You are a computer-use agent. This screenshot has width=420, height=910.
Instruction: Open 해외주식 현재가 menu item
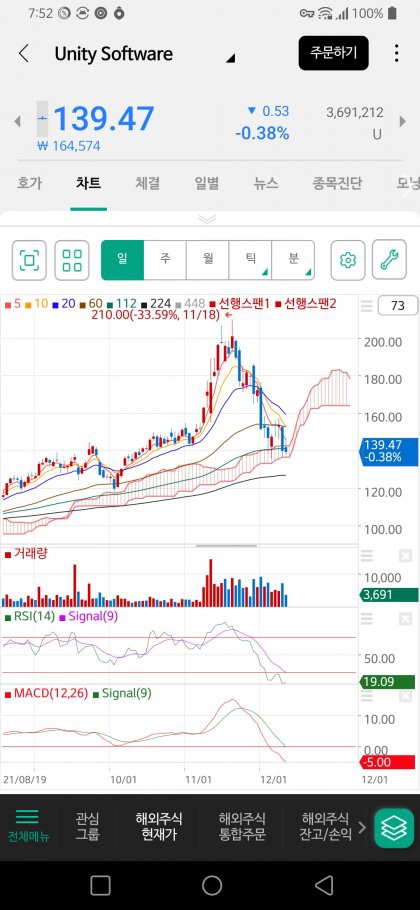pyautogui.click(x=158, y=826)
